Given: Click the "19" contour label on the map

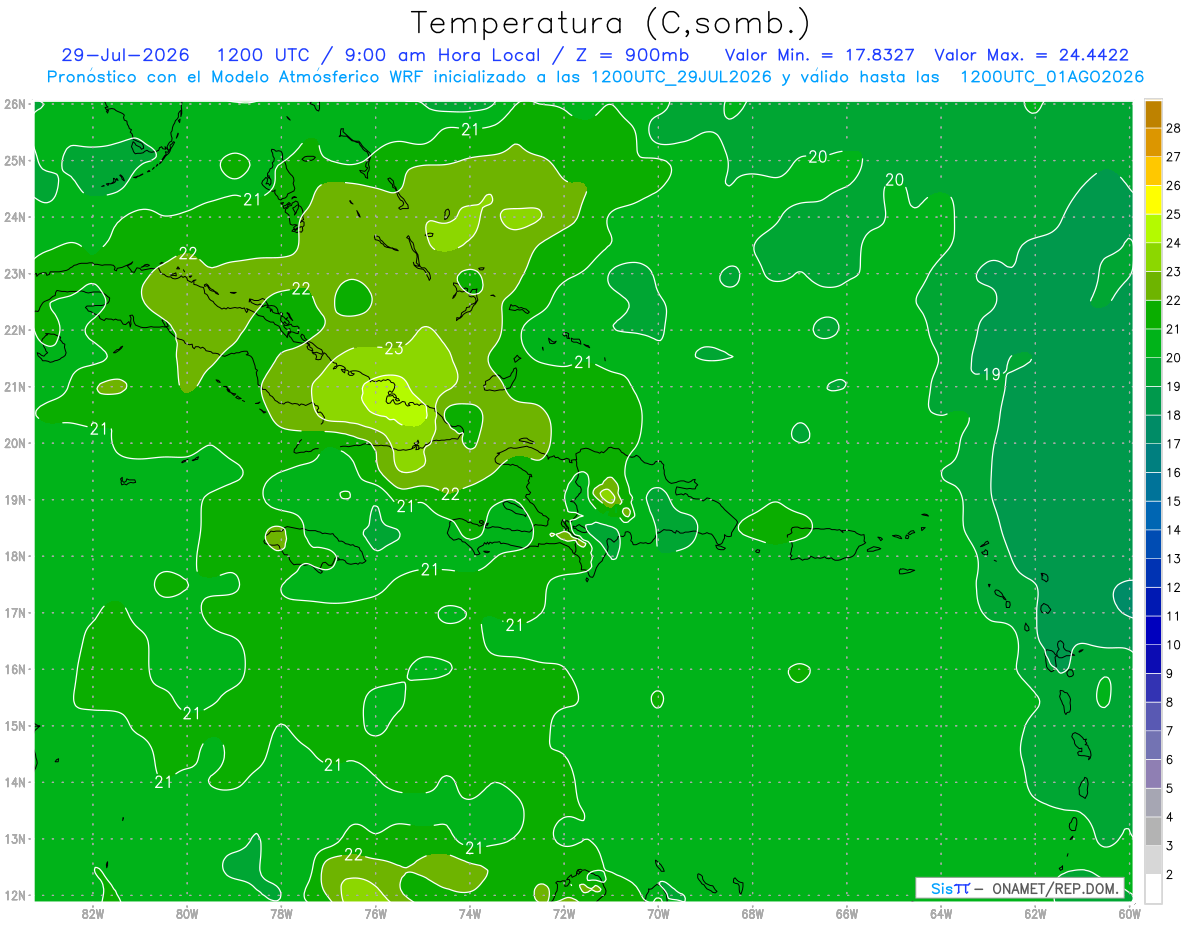Looking at the screenshot, I should pos(991,374).
